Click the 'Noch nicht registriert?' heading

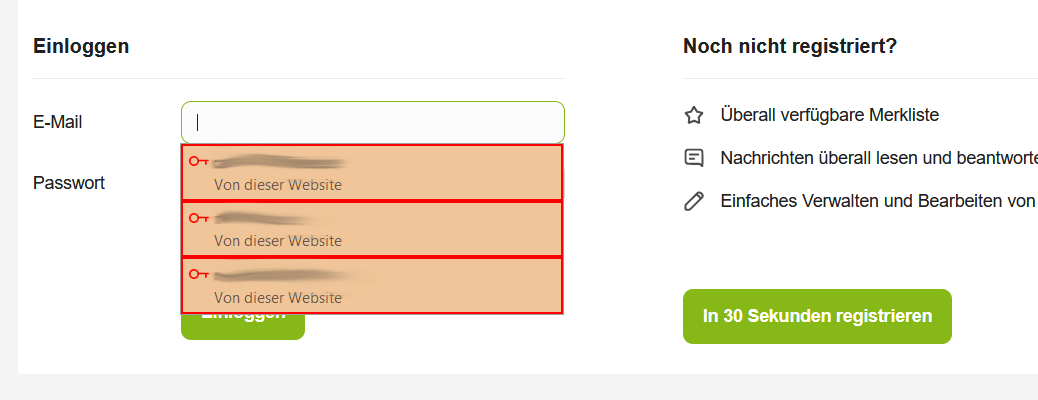[790, 46]
